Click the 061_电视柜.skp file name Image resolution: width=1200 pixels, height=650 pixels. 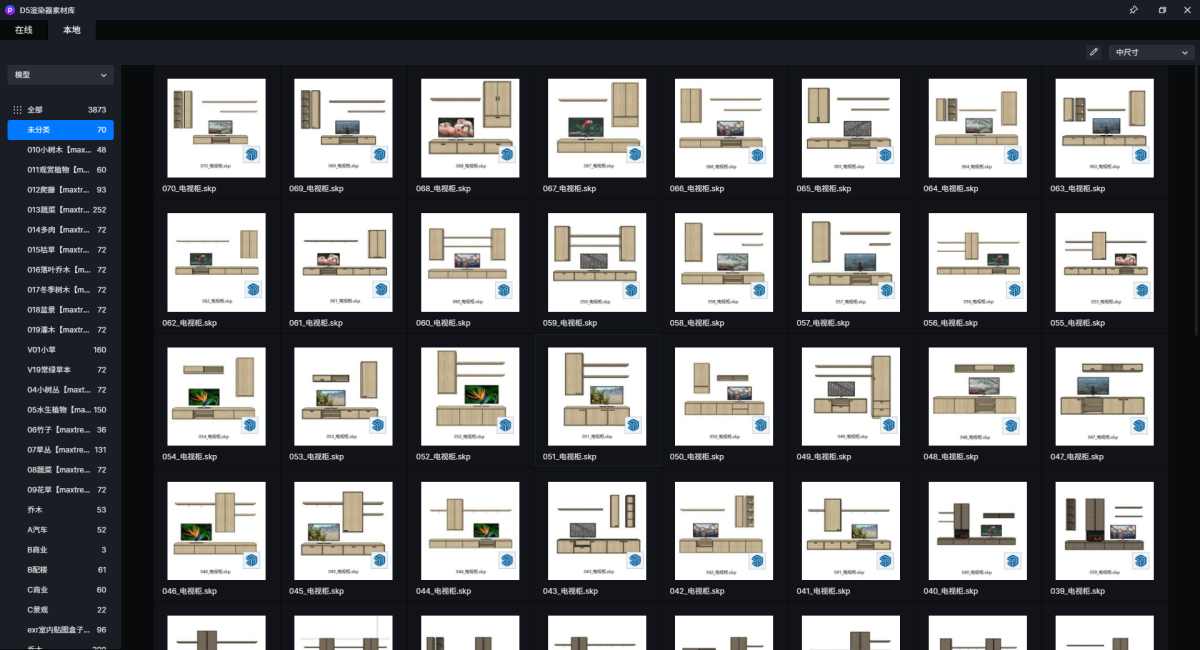pos(316,323)
